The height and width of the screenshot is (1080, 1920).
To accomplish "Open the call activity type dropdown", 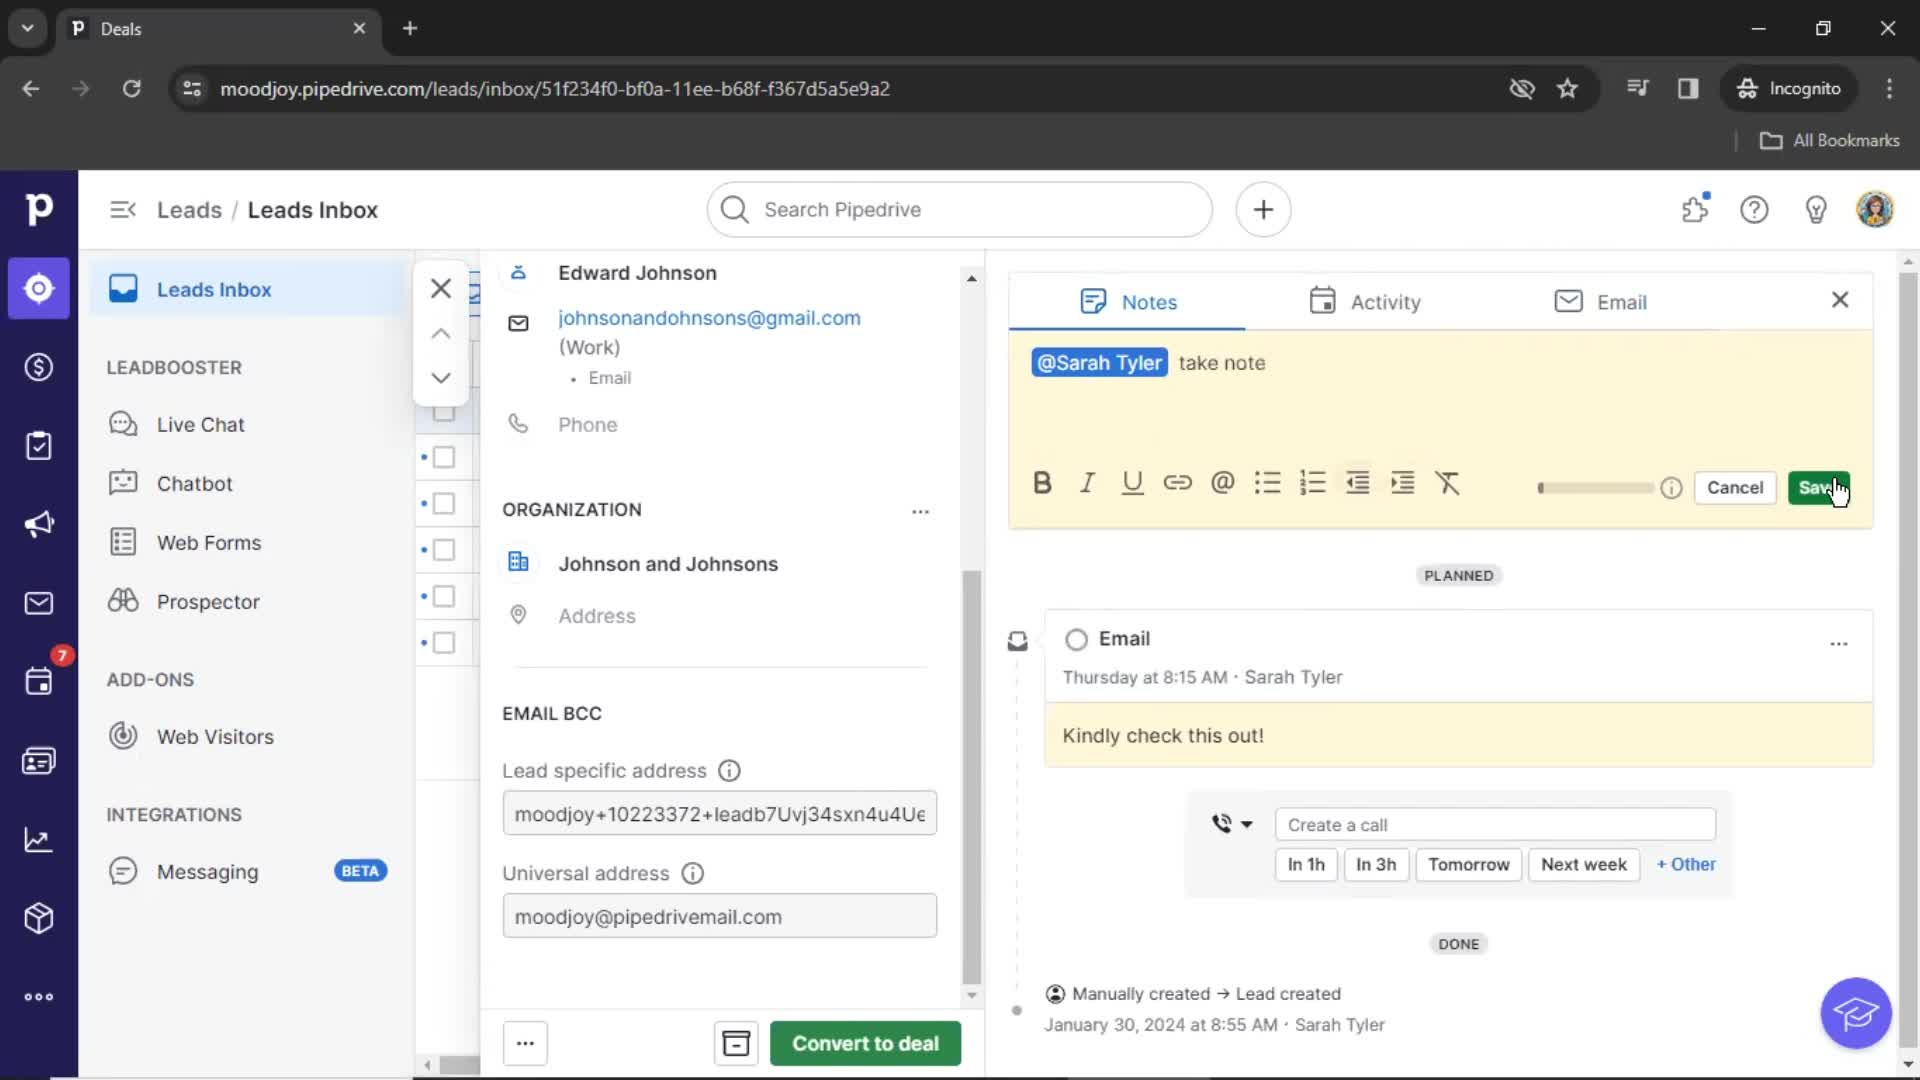I will [1232, 824].
